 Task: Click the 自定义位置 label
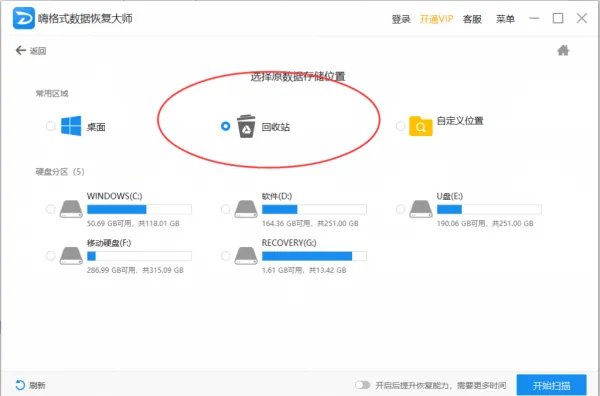460,121
